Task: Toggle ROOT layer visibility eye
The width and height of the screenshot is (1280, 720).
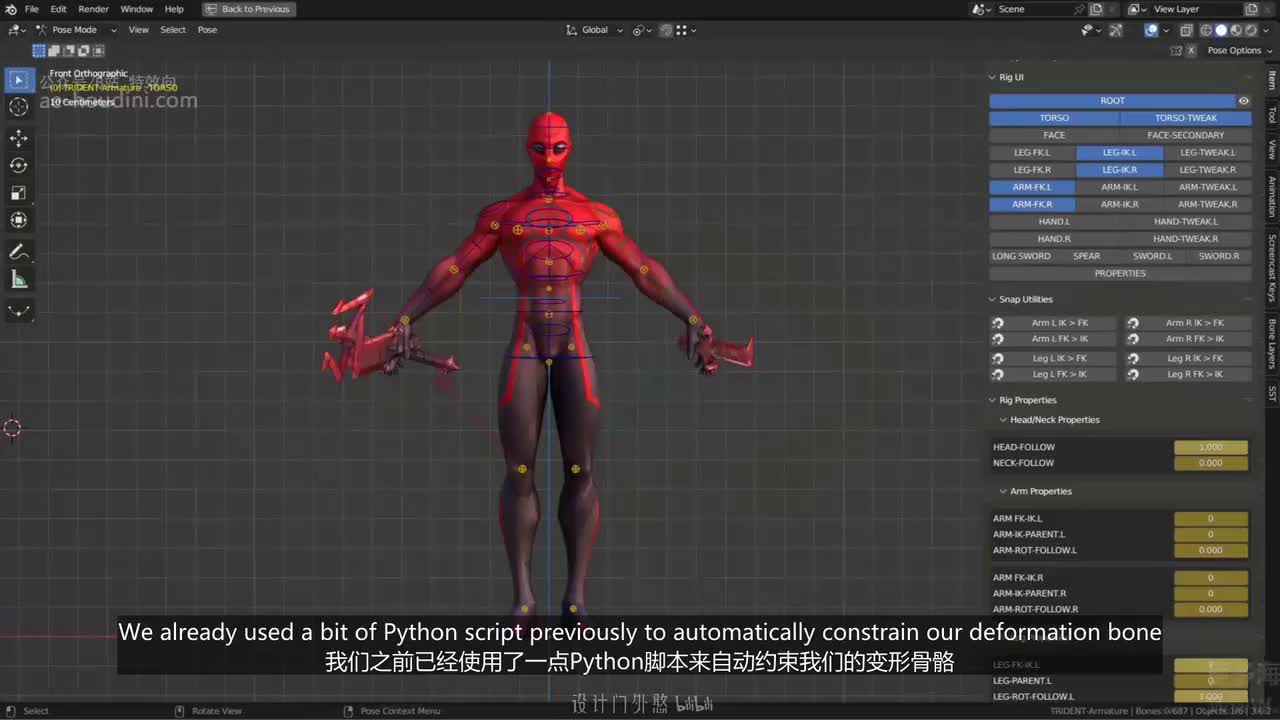Action: (x=1244, y=101)
